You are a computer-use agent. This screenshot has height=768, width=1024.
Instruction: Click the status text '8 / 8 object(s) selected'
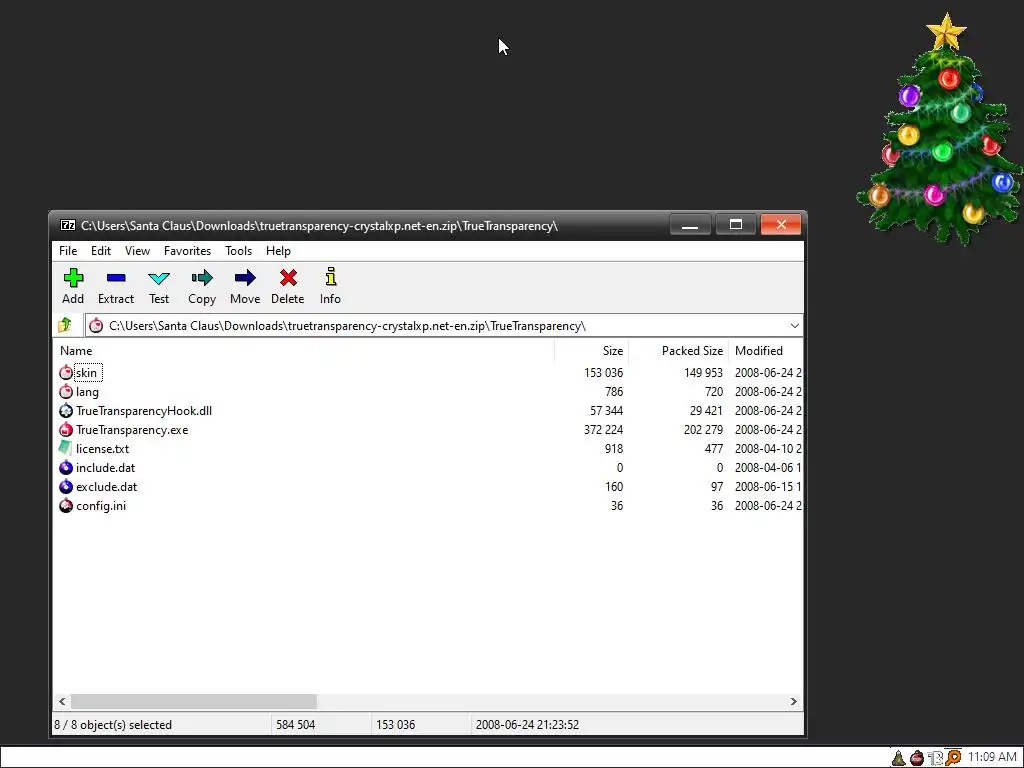(x=113, y=725)
